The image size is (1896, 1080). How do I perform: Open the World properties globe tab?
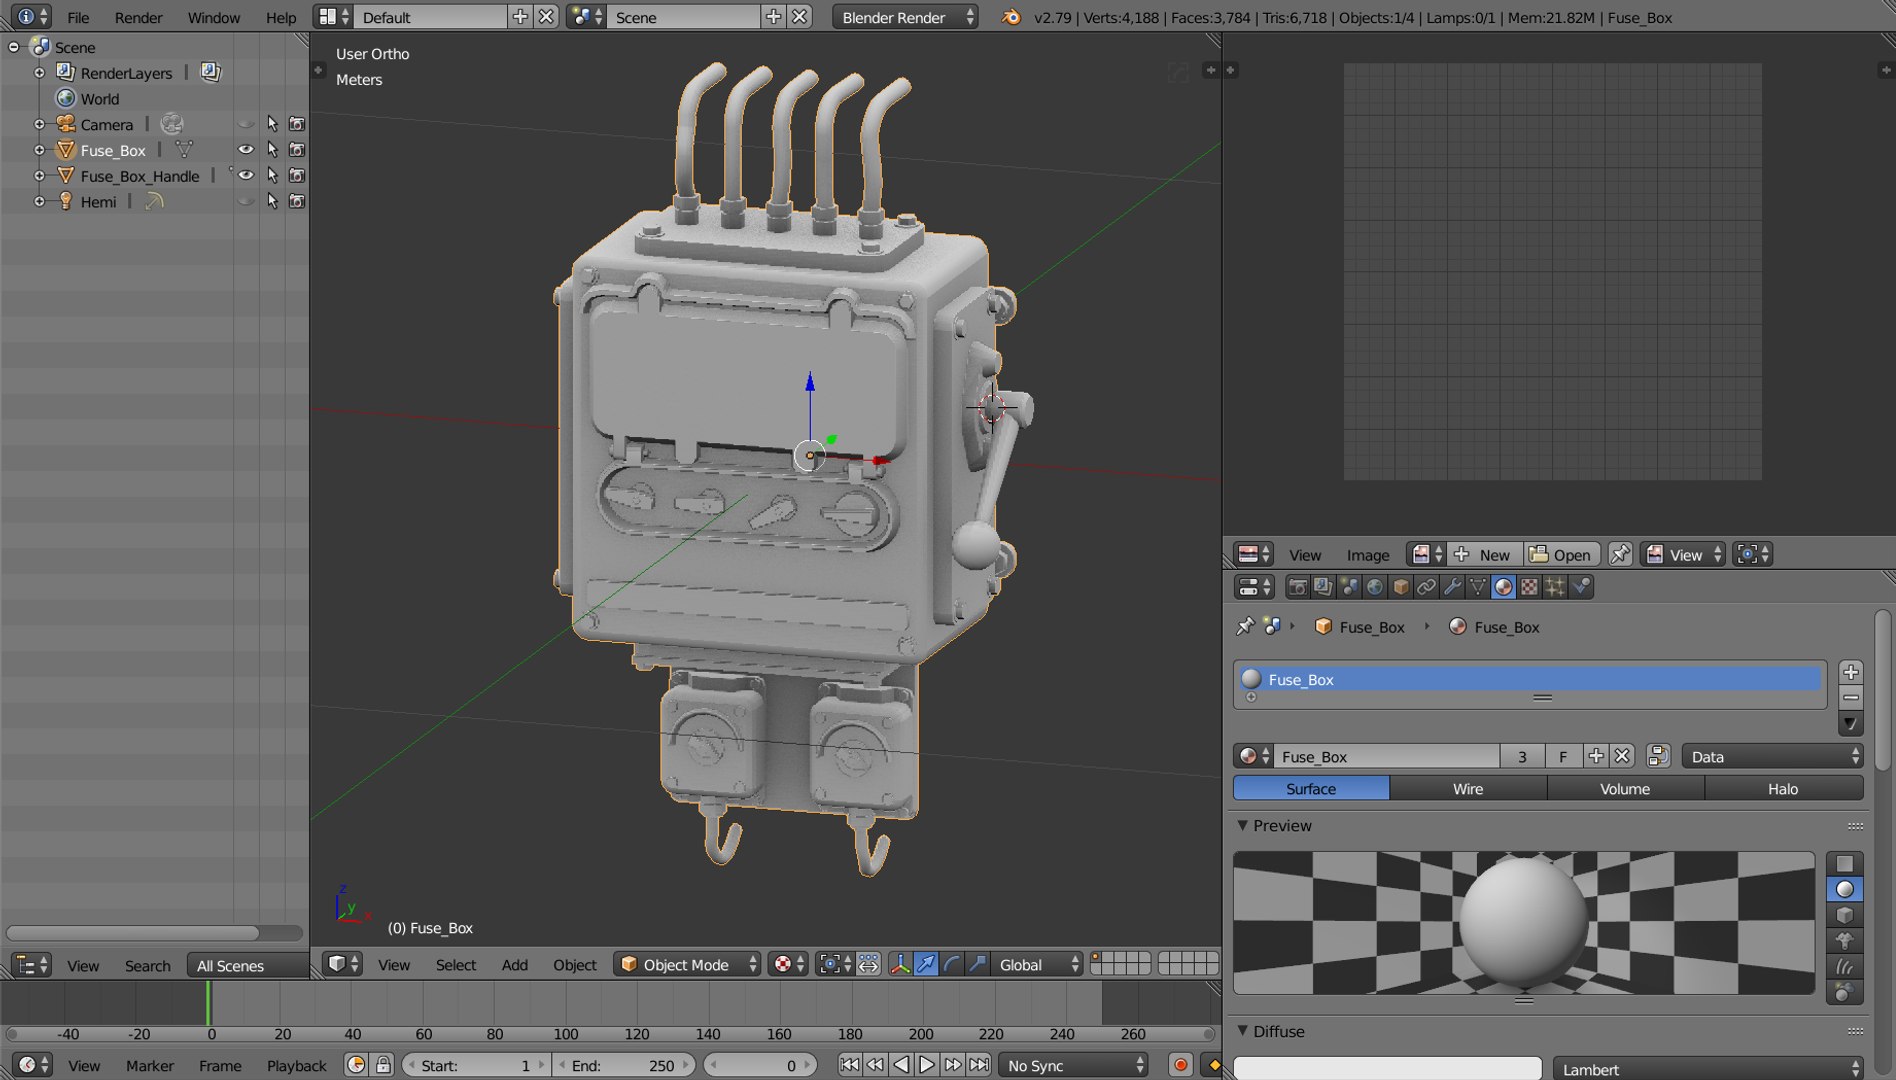coord(1375,587)
